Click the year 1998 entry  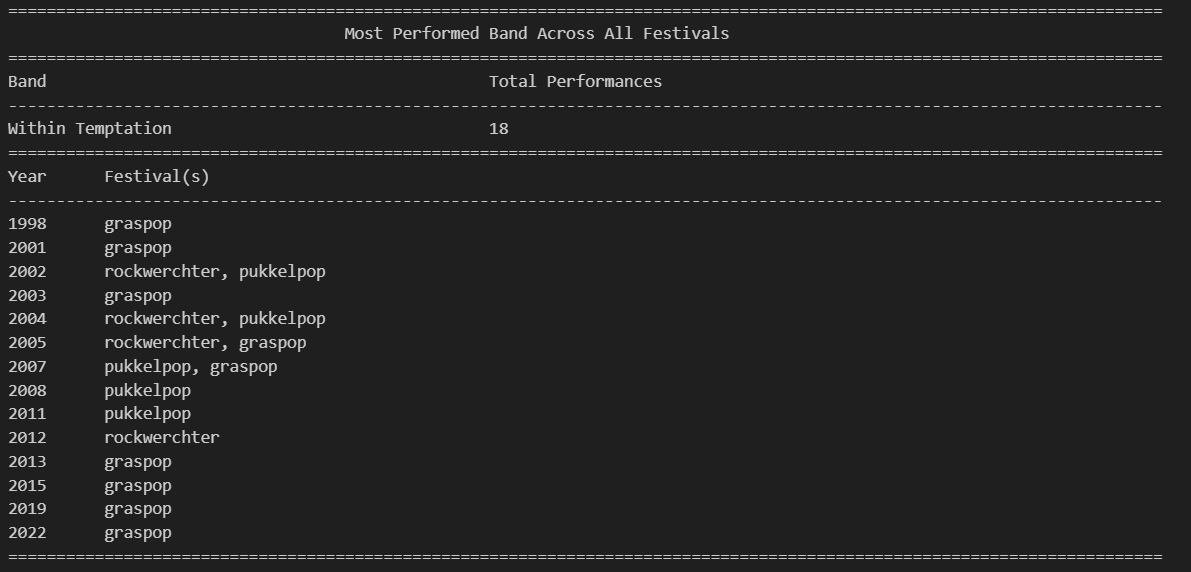[x=27, y=224]
